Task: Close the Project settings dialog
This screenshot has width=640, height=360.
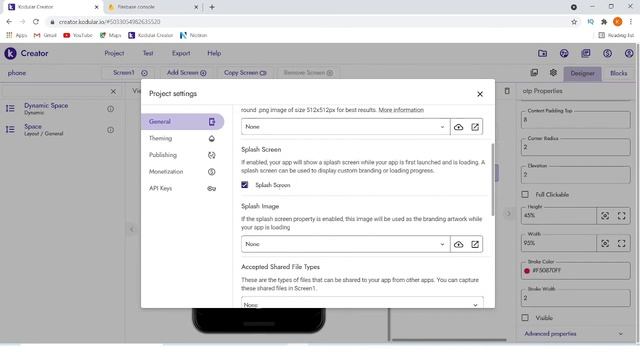Action: click(x=480, y=94)
